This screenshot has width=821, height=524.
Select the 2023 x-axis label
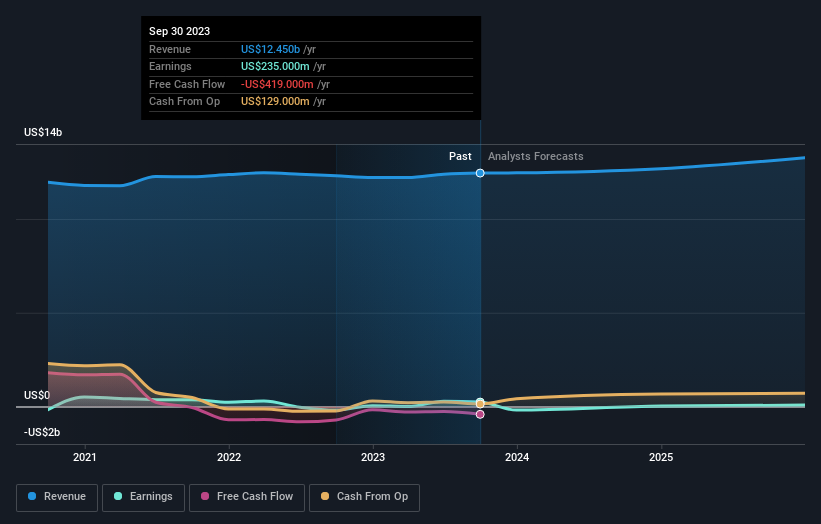[x=373, y=457]
